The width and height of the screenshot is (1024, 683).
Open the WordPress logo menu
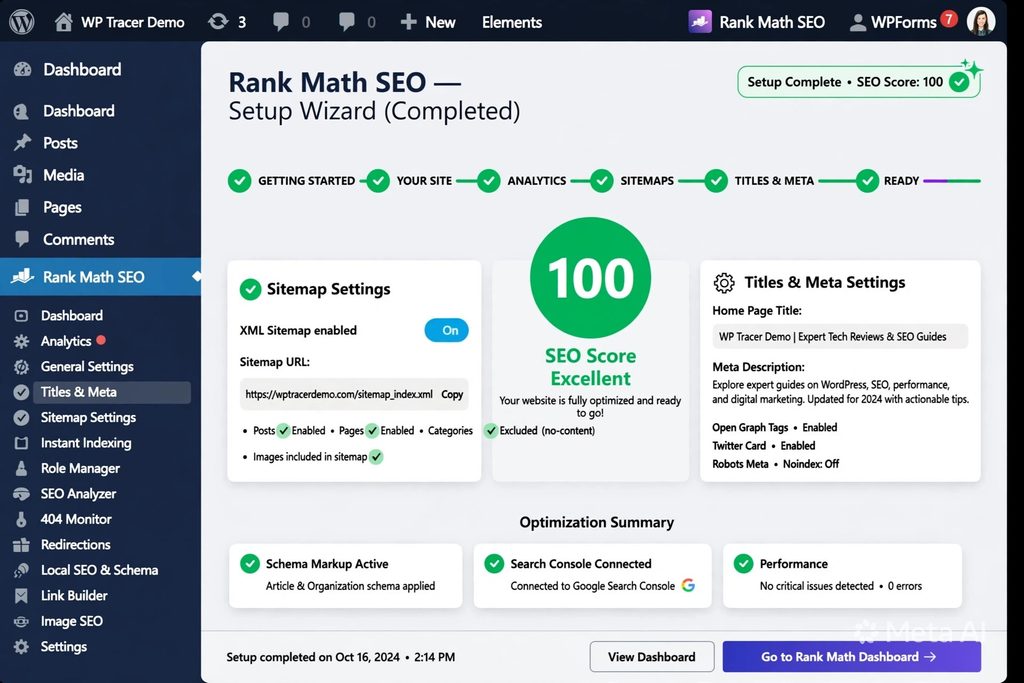coord(22,22)
